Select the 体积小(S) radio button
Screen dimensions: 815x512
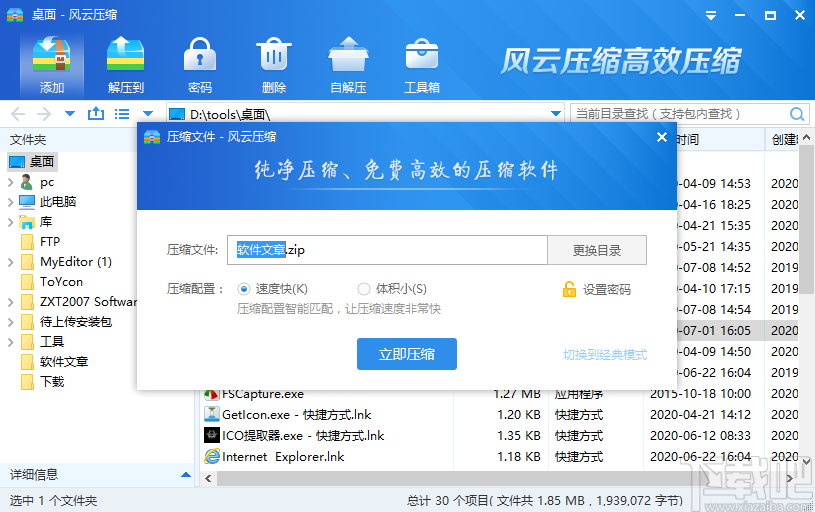tap(364, 288)
